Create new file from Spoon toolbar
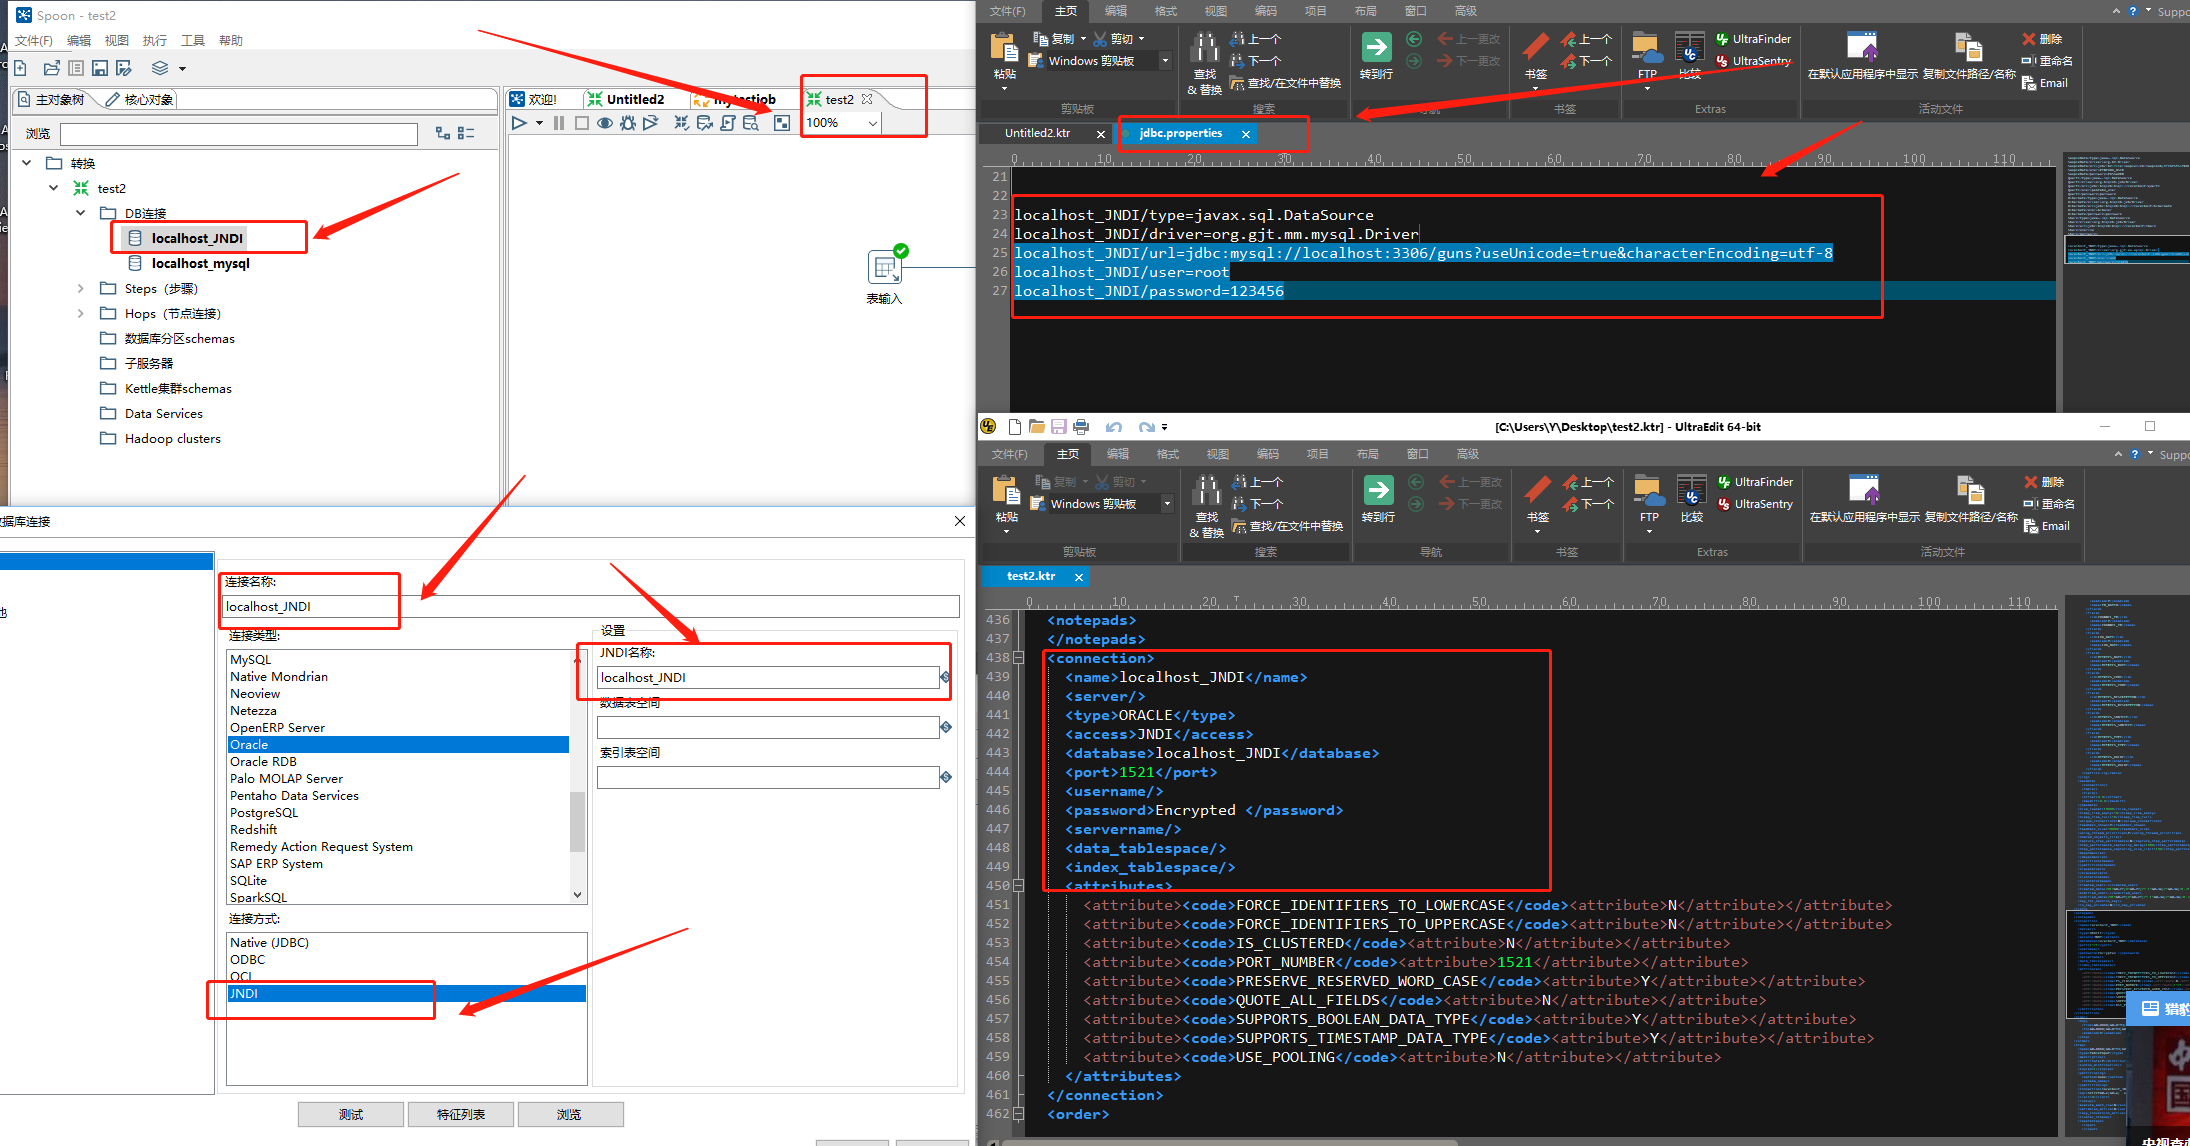The height and width of the screenshot is (1146, 2190). click(x=20, y=68)
